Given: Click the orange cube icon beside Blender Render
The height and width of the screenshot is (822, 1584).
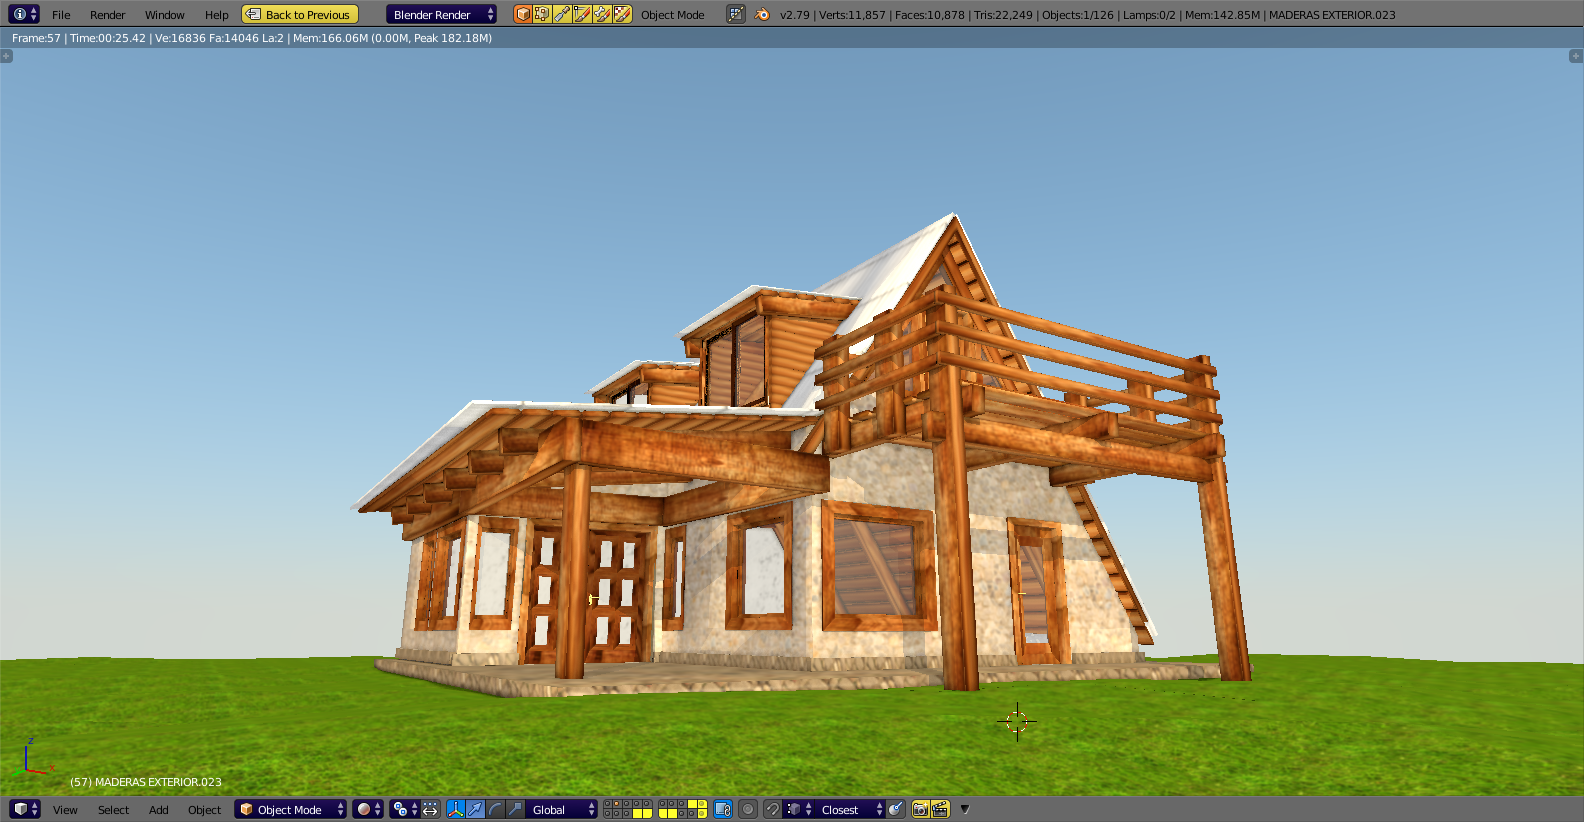Looking at the screenshot, I should coord(522,15).
